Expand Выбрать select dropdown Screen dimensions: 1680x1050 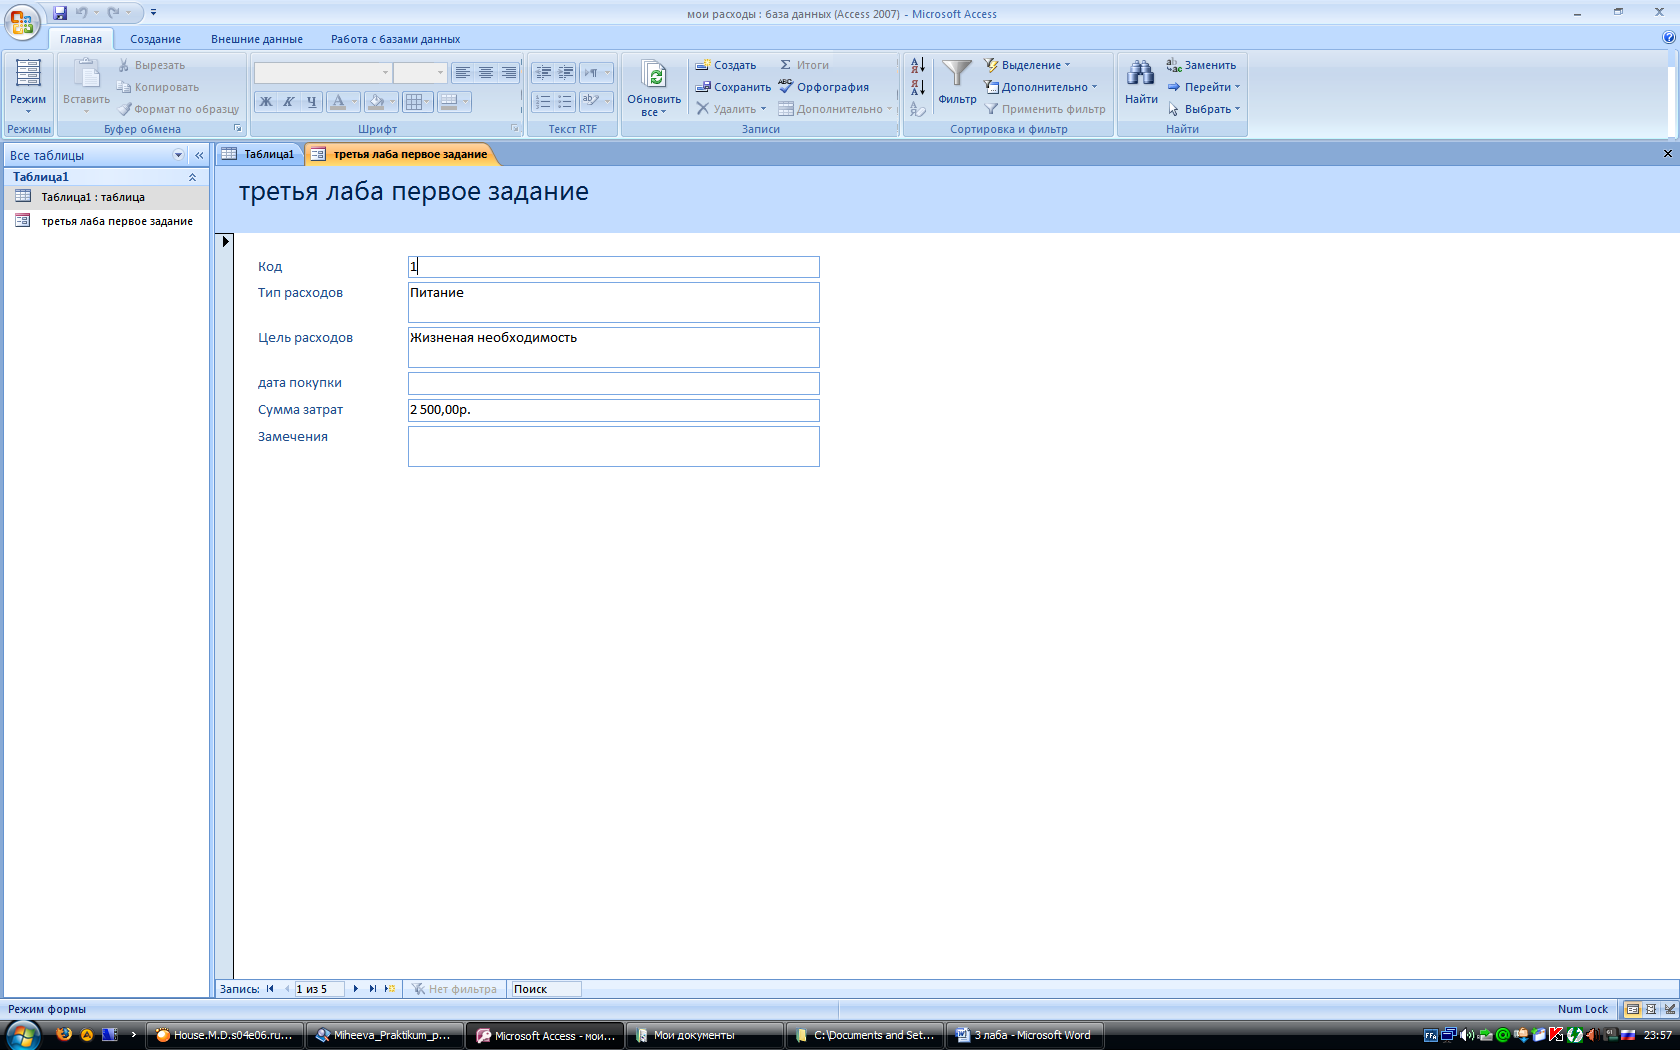click(1204, 109)
